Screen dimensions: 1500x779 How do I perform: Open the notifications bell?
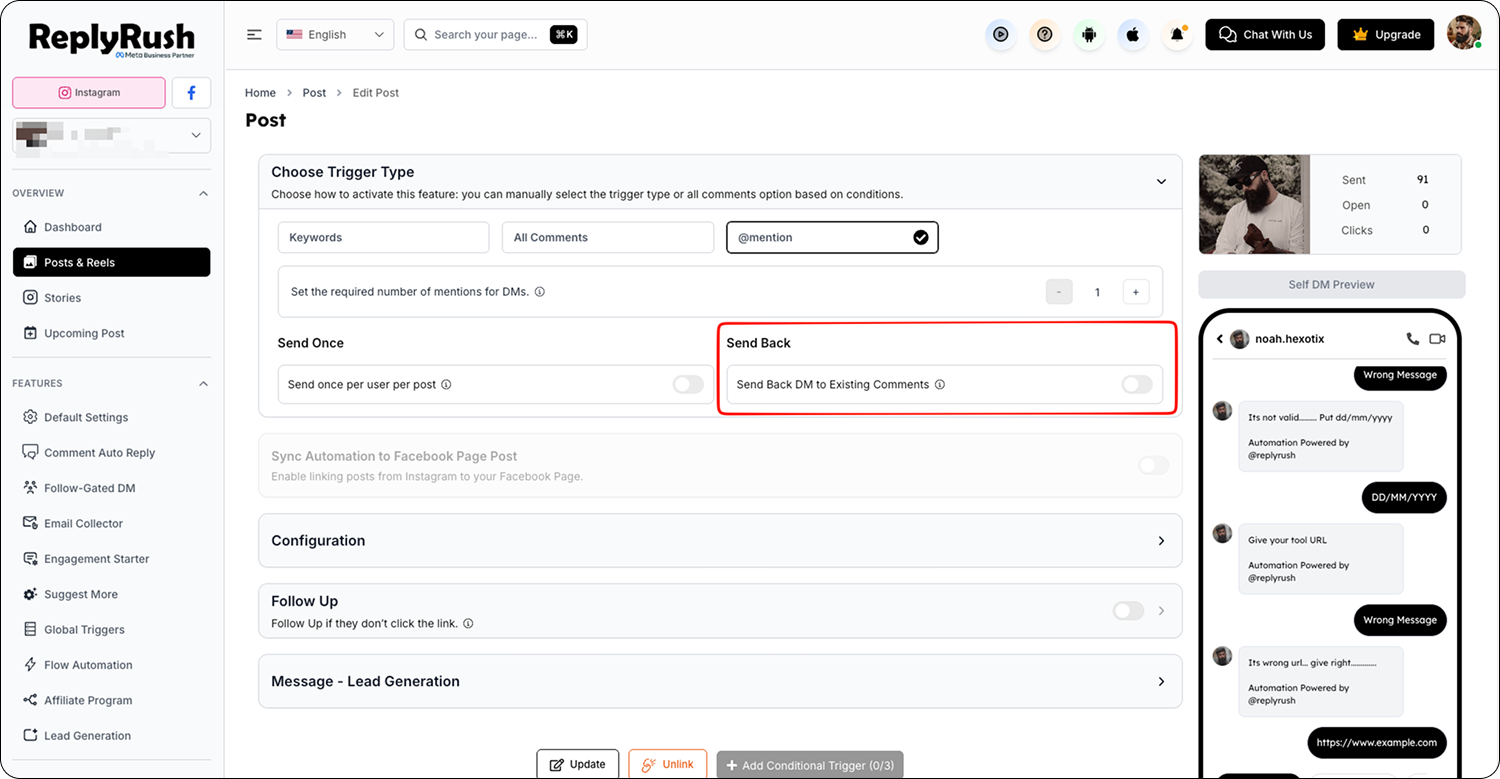click(1177, 35)
